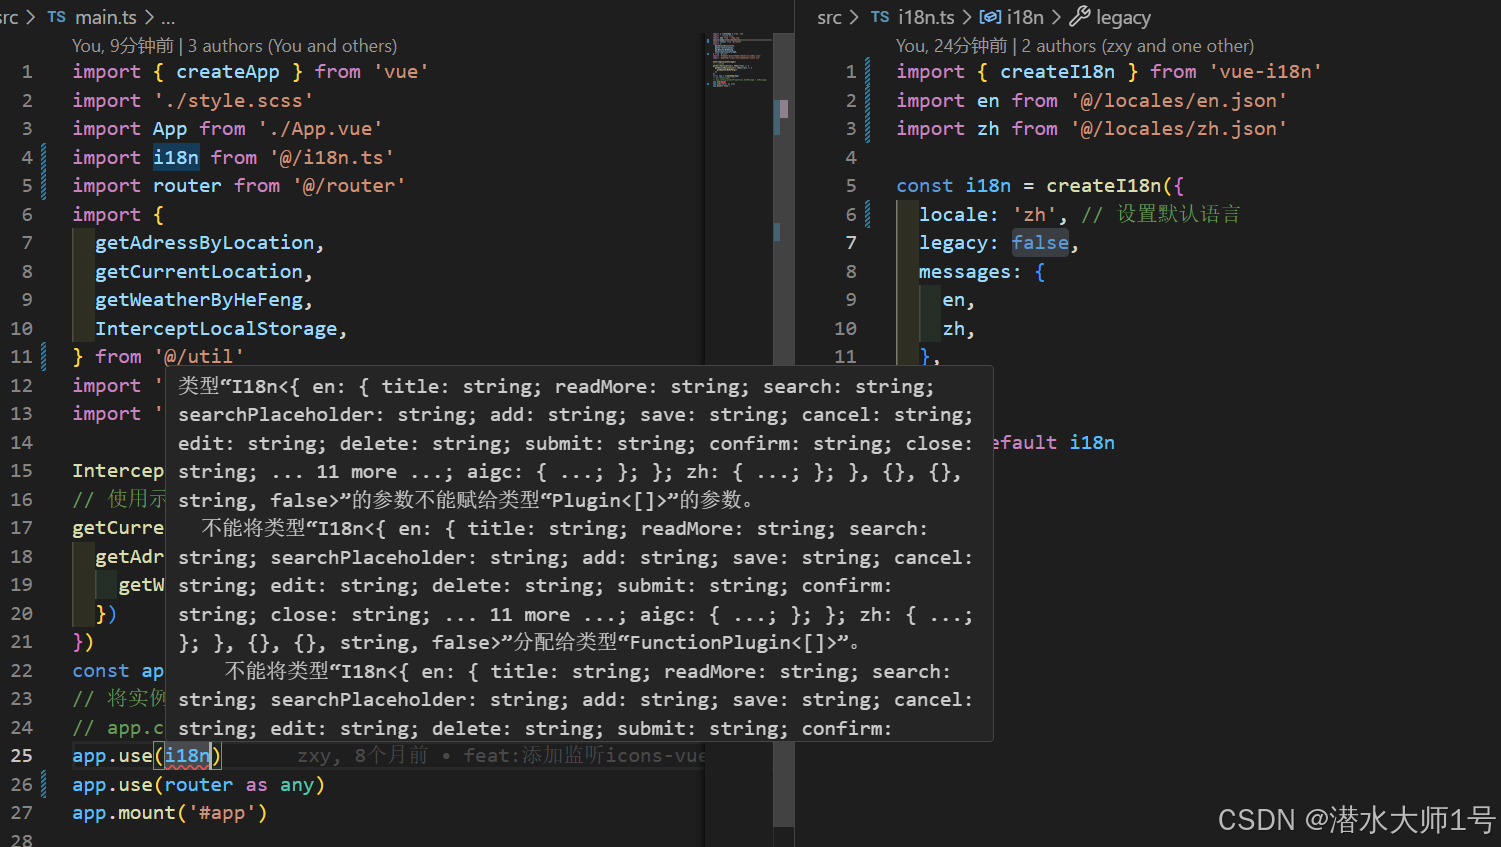Click line number 25 in the main.ts gutter
Screen dimensions: 1501x847
coord(22,756)
